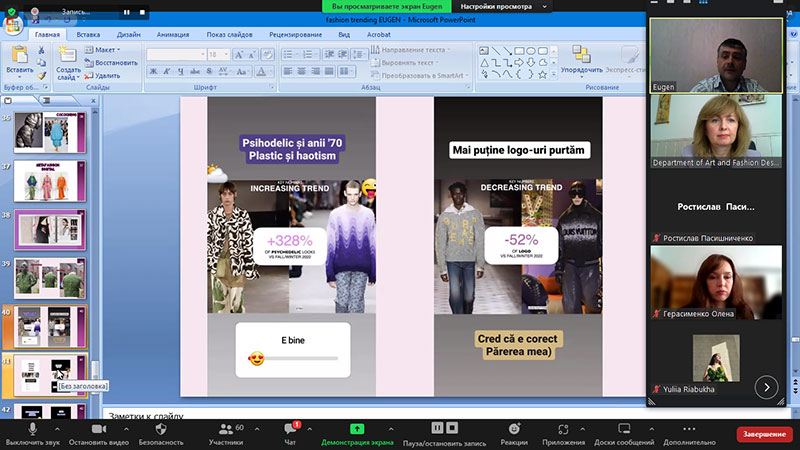The height and width of the screenshot is (450, 800).
Task: Expand audio options arrow beside microphone
Action: click(57, 429)
